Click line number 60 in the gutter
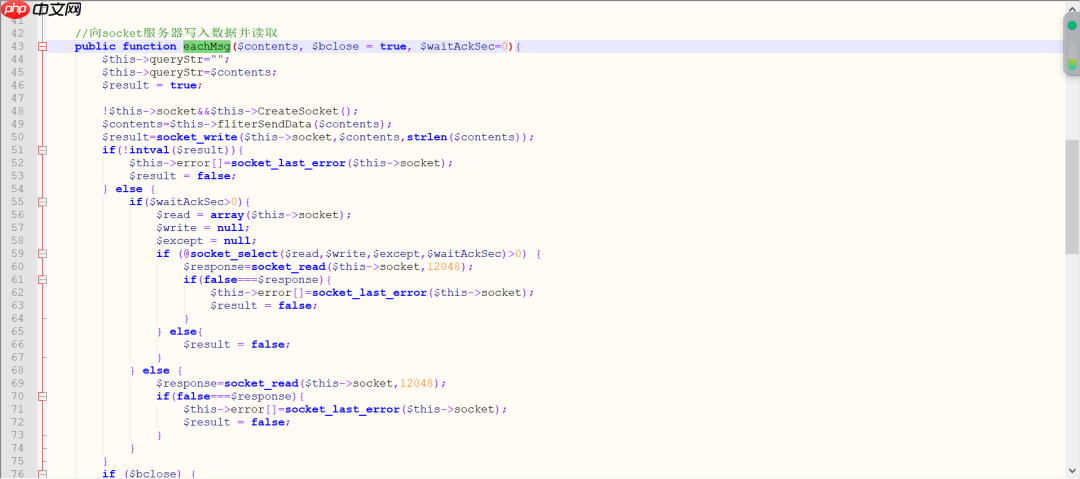Viewport: 1080px width, 479px height. 17,267
